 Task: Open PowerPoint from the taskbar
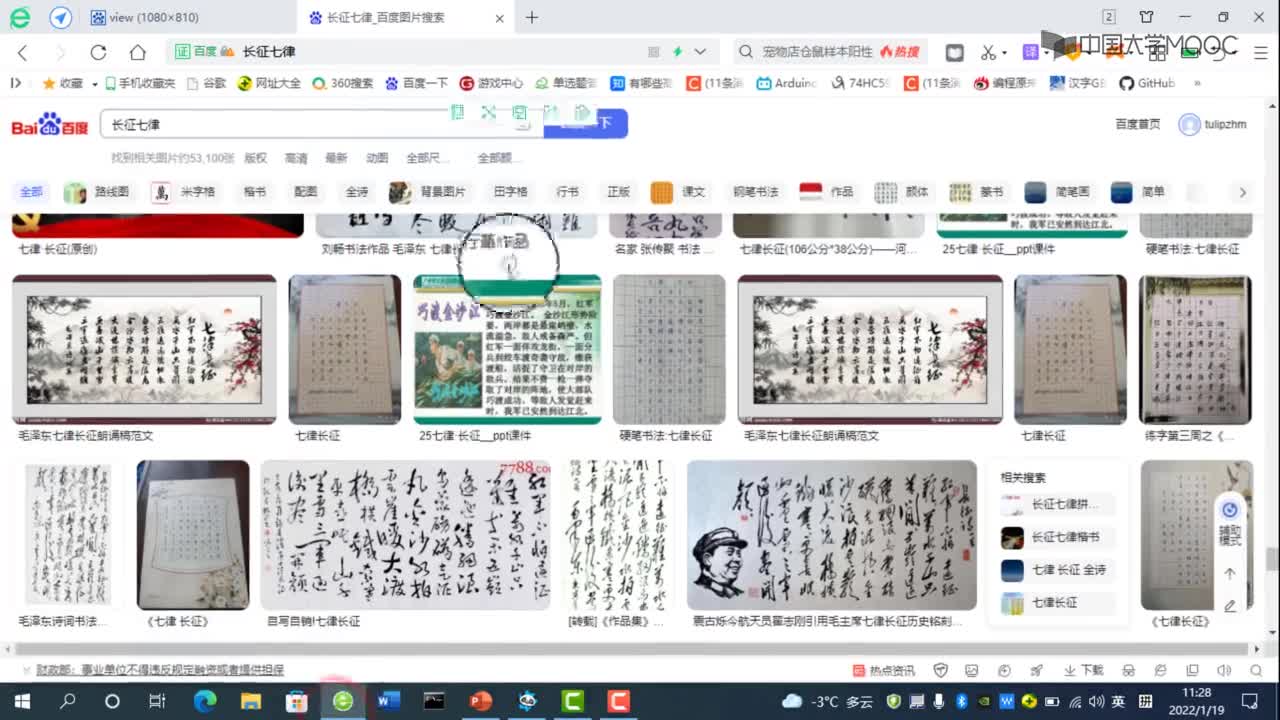pos(481,701)
